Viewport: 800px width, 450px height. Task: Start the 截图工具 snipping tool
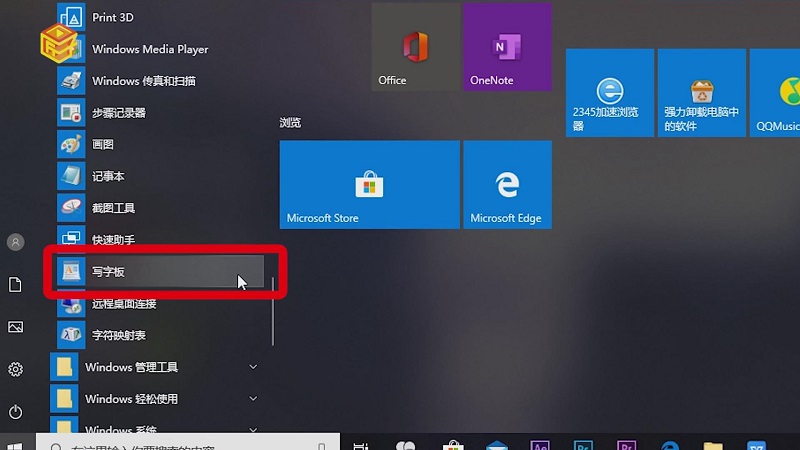(x=113, y=208)
